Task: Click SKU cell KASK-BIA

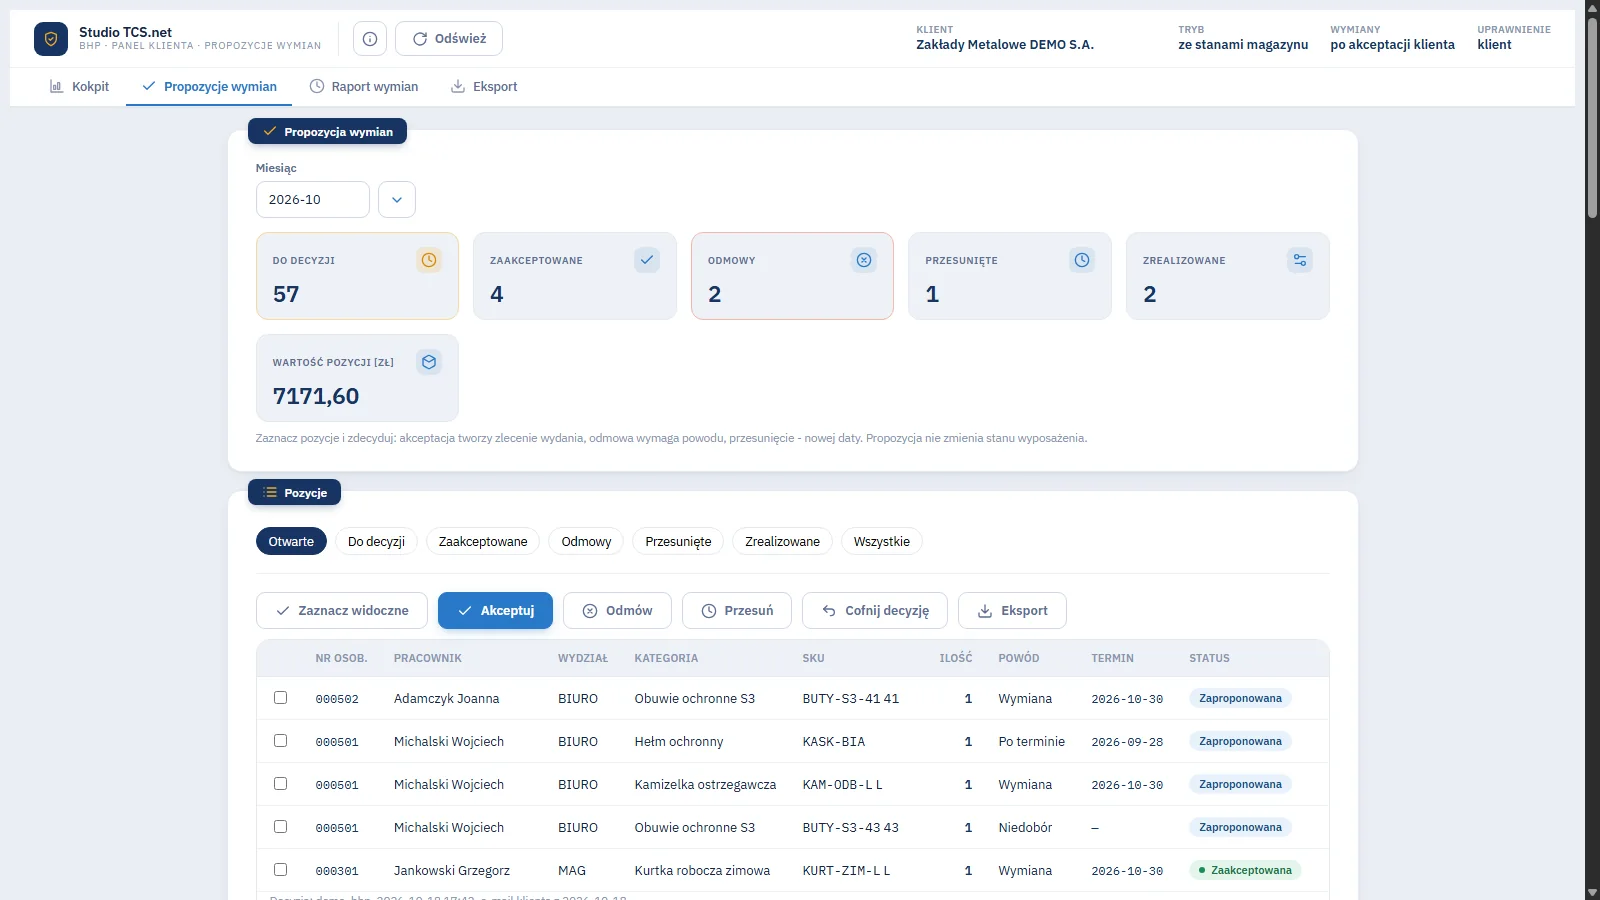Action: 834,742
